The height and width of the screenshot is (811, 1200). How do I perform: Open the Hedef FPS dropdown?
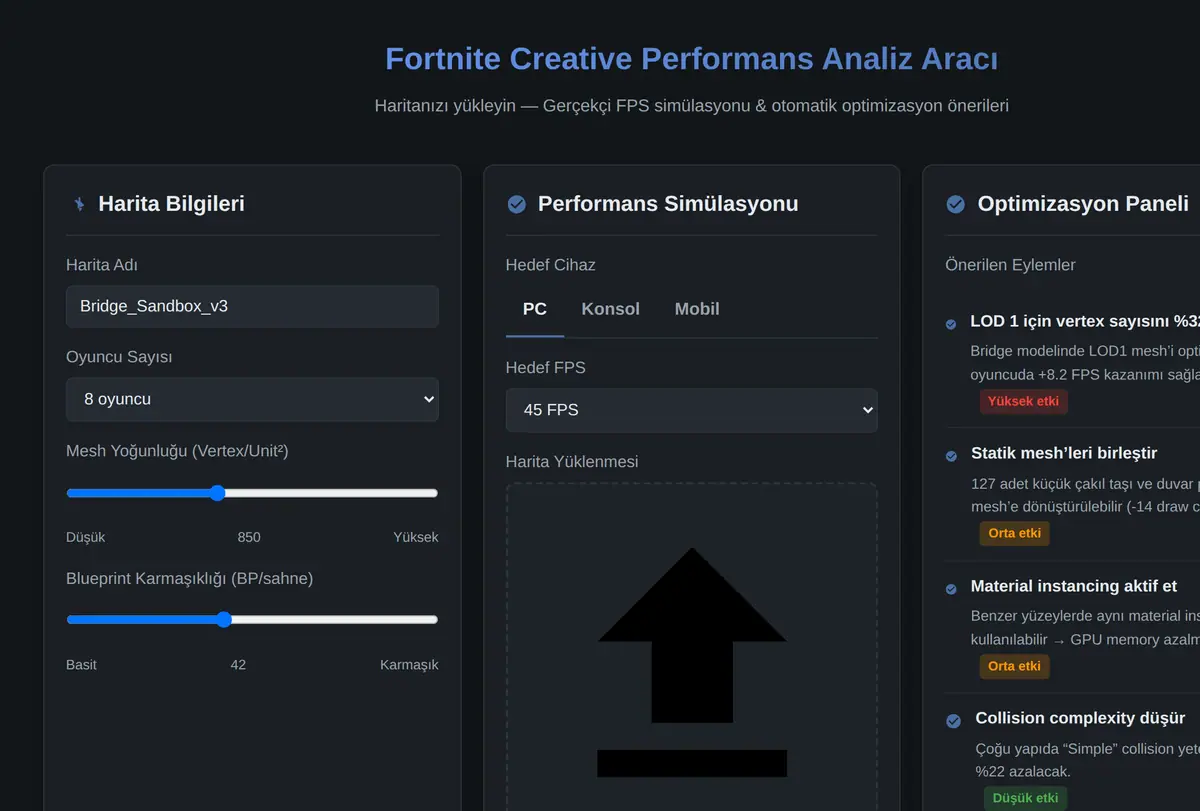point(692,410)
